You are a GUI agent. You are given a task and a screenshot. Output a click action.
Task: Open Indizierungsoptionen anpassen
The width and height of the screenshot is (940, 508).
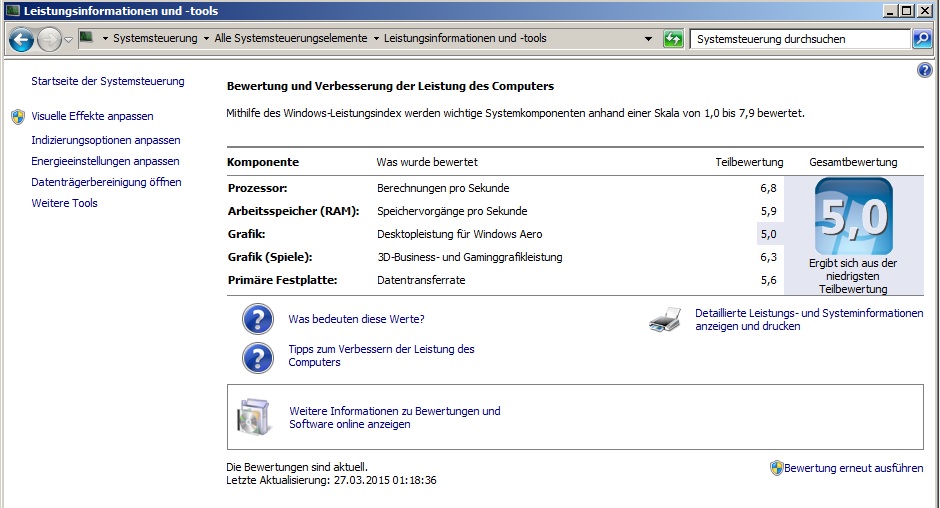pos(106,140)
